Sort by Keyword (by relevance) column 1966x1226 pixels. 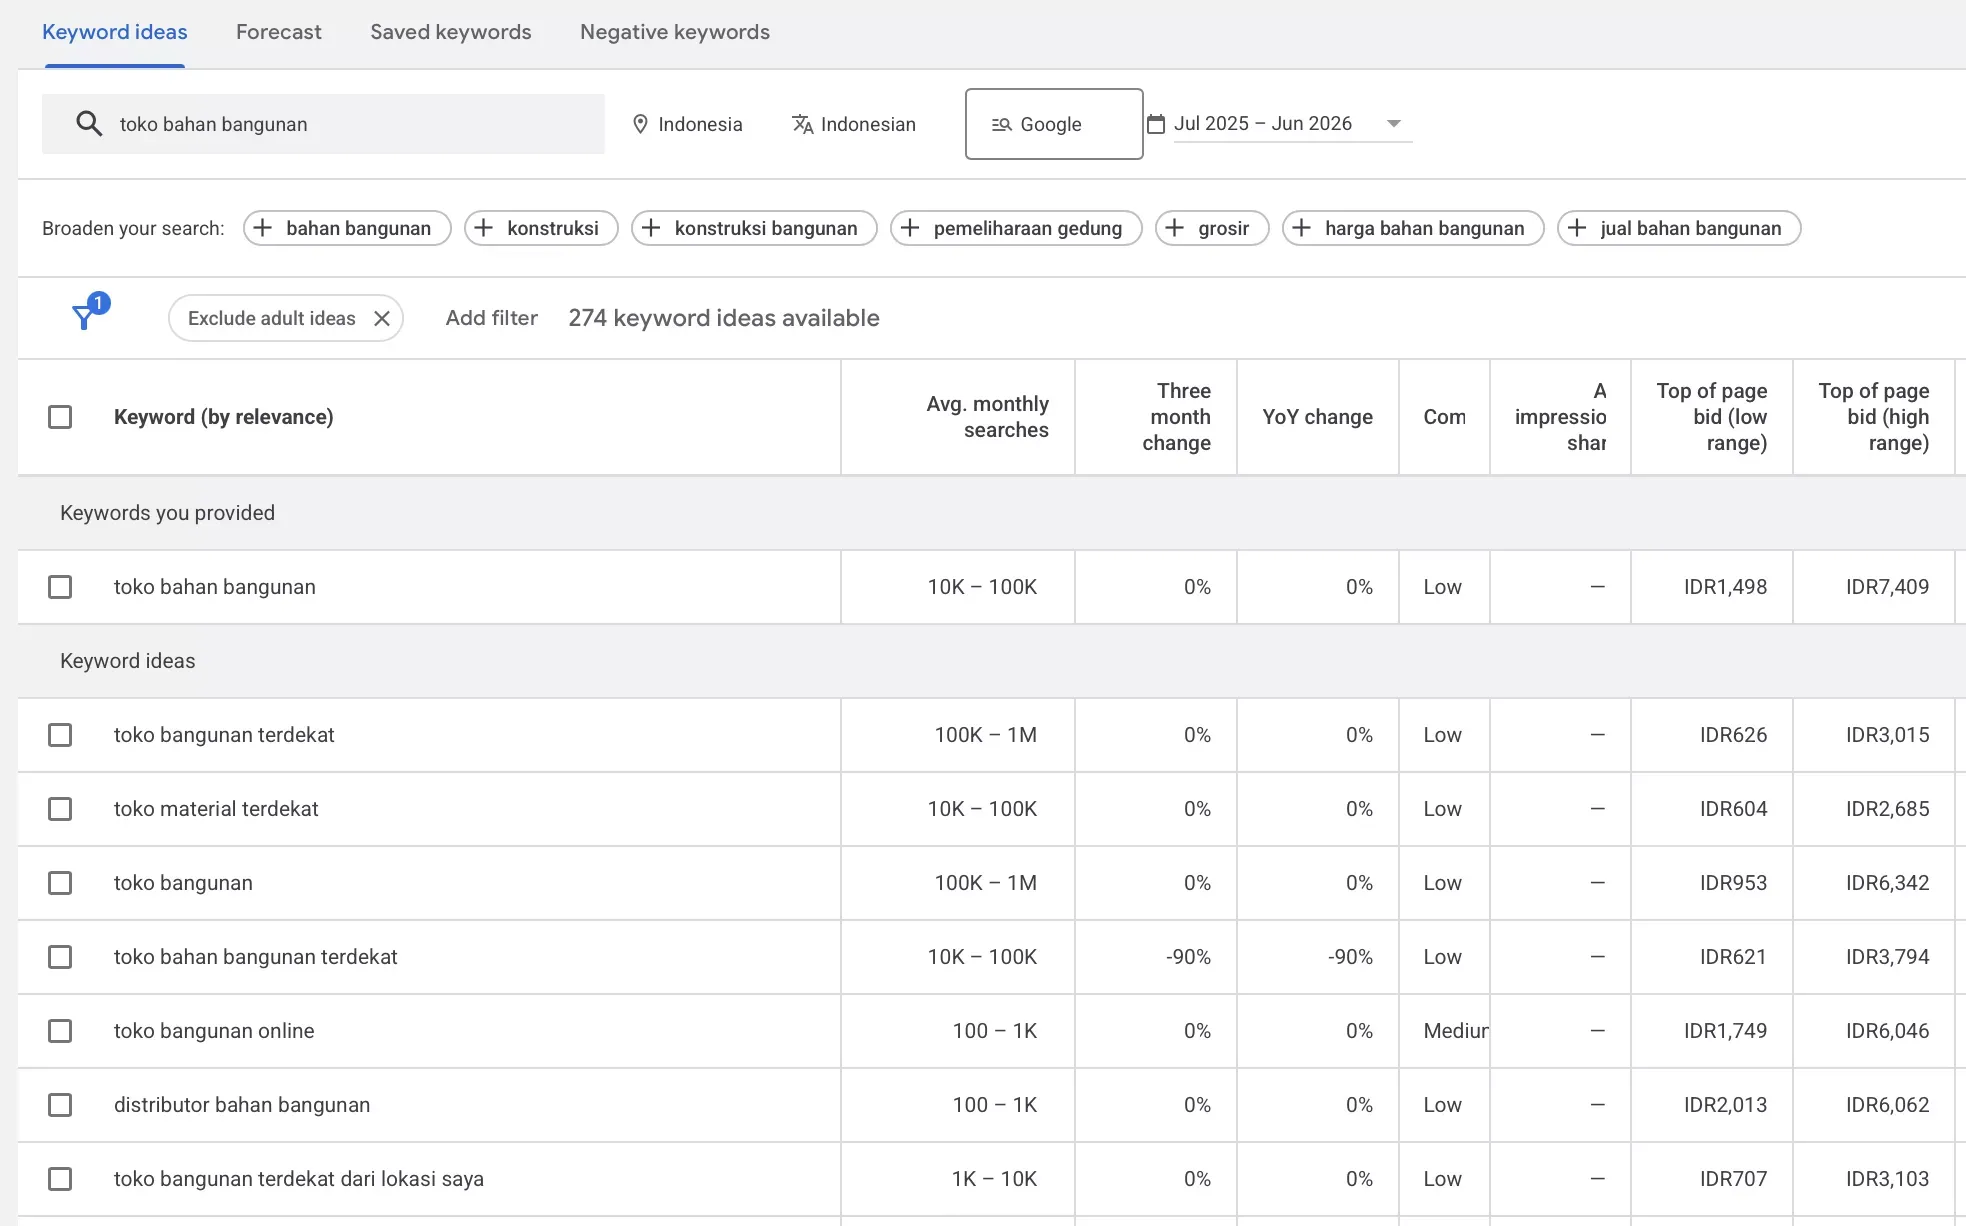click(224, 417)
